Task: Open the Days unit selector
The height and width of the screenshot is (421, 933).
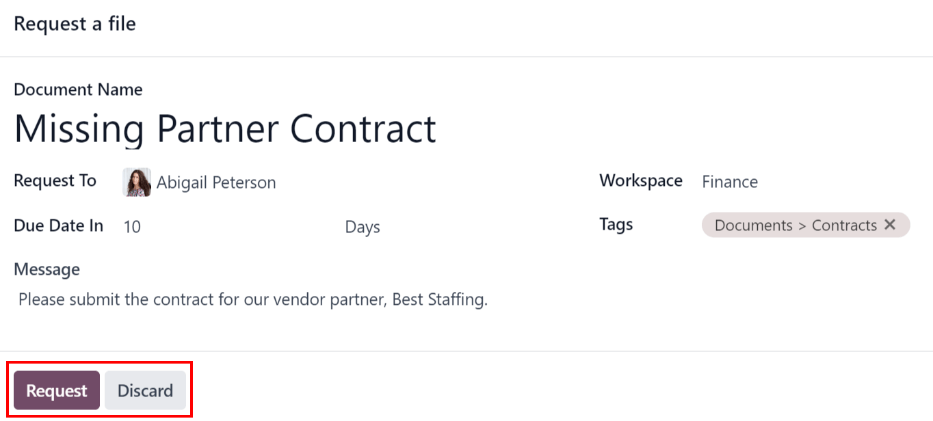Action: (x=362, y=227)
